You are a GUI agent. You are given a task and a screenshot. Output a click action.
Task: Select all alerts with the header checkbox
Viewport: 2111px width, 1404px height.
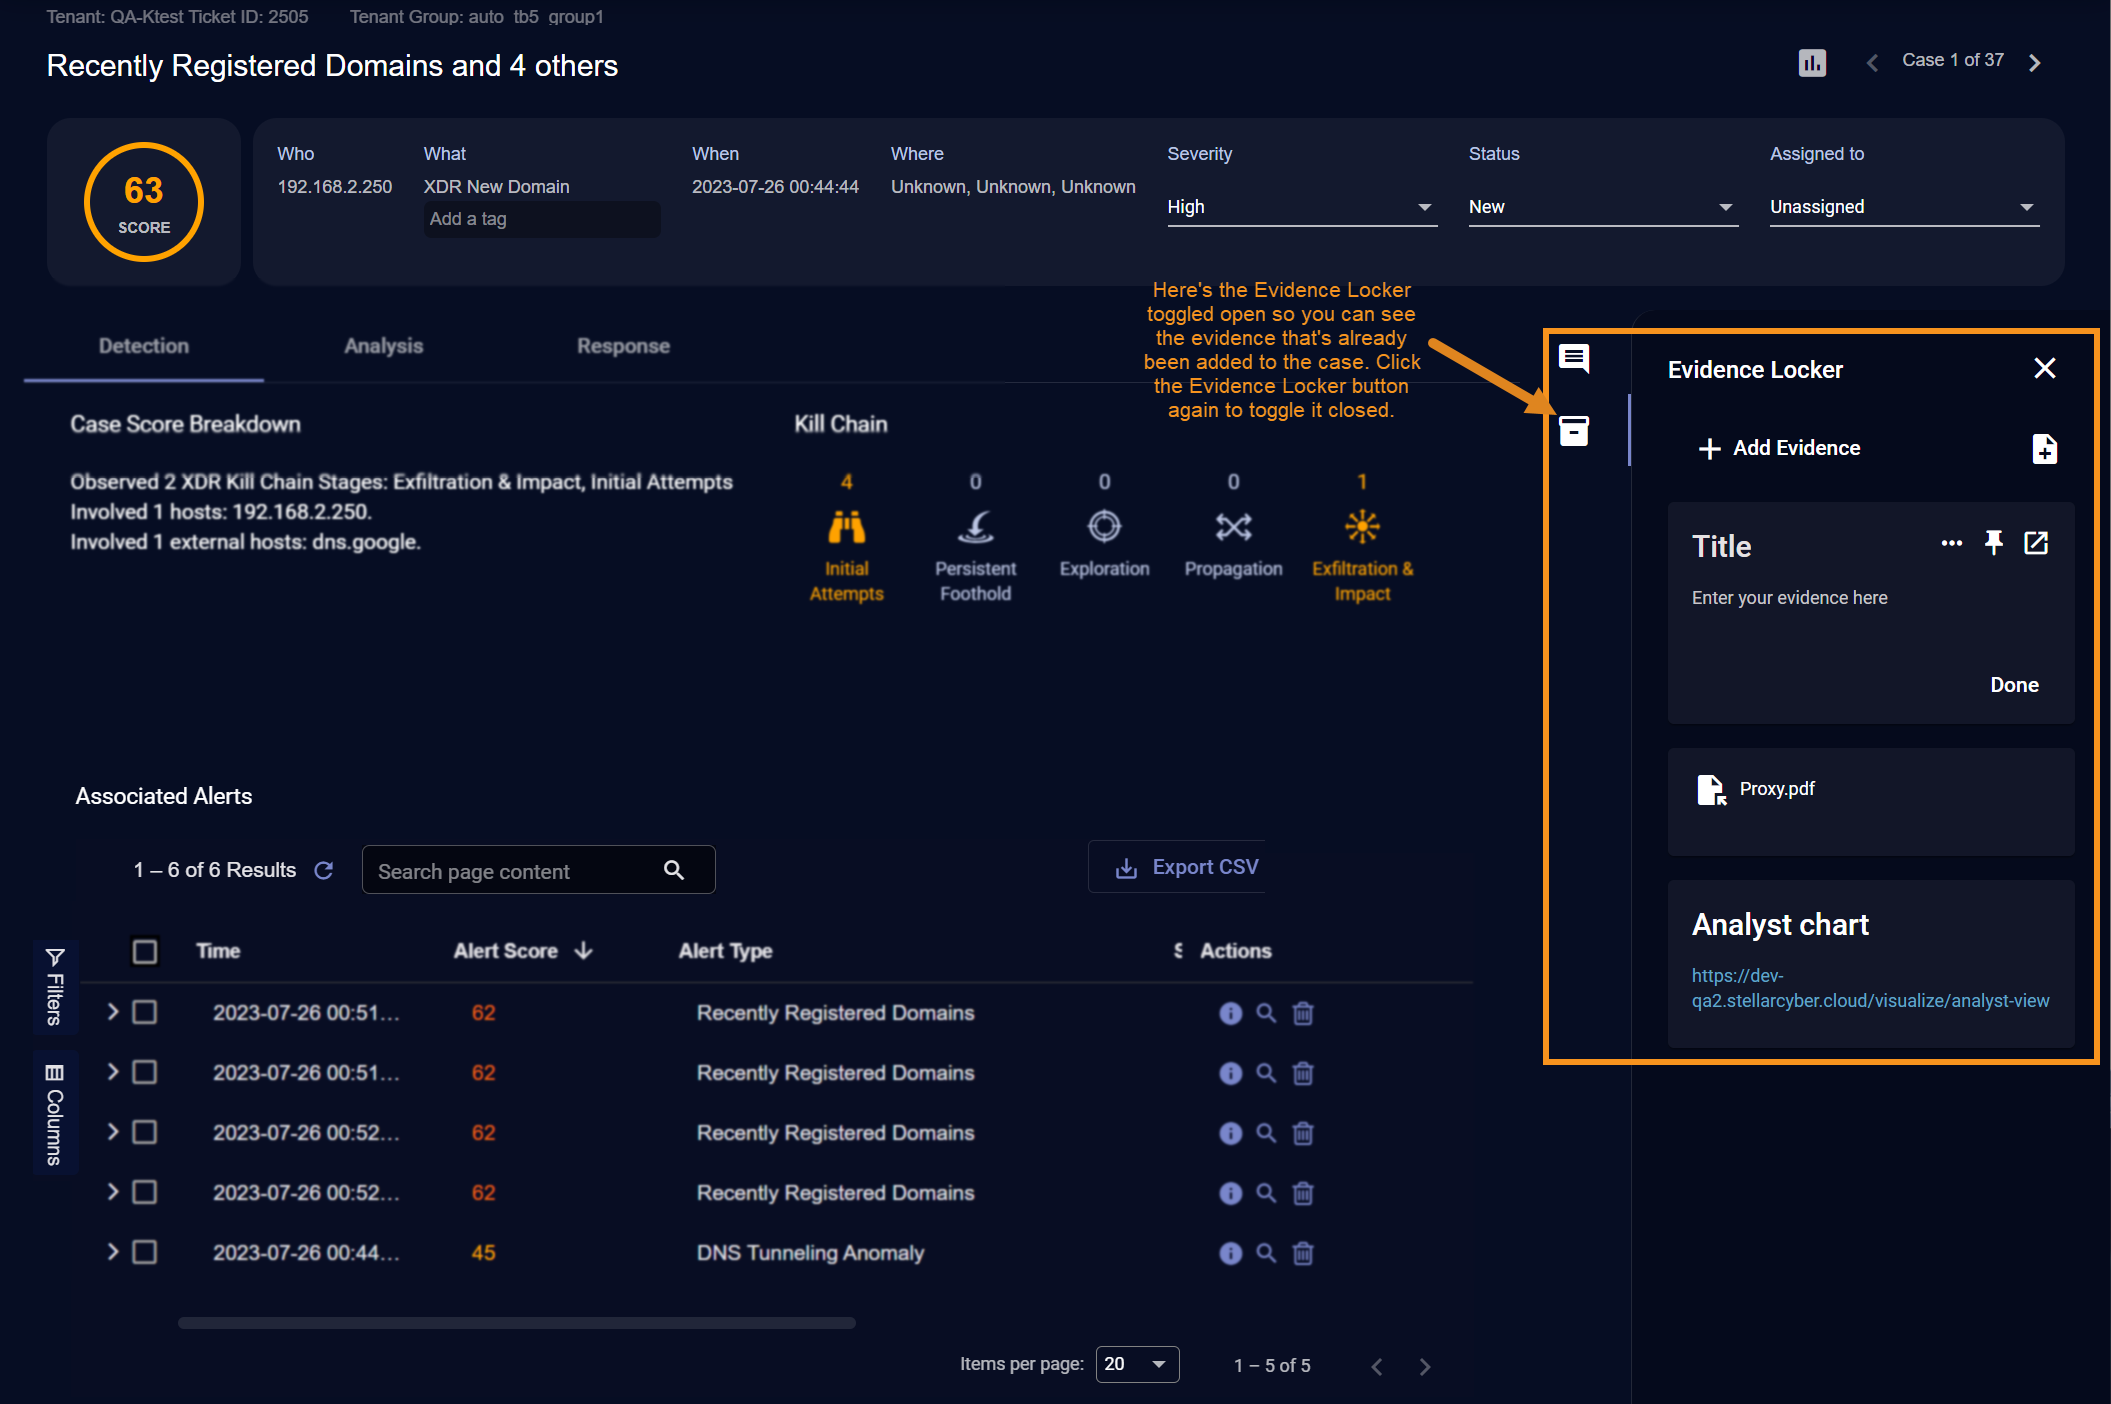[145, 951]
